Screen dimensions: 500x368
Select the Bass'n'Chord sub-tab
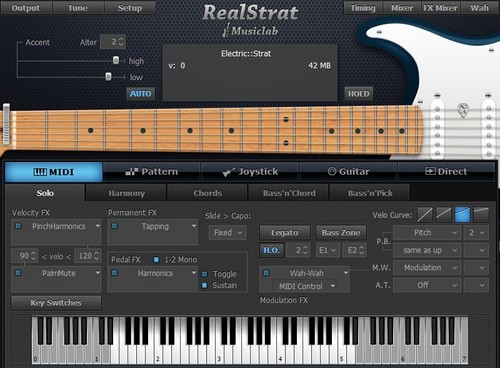pos(289,193)
